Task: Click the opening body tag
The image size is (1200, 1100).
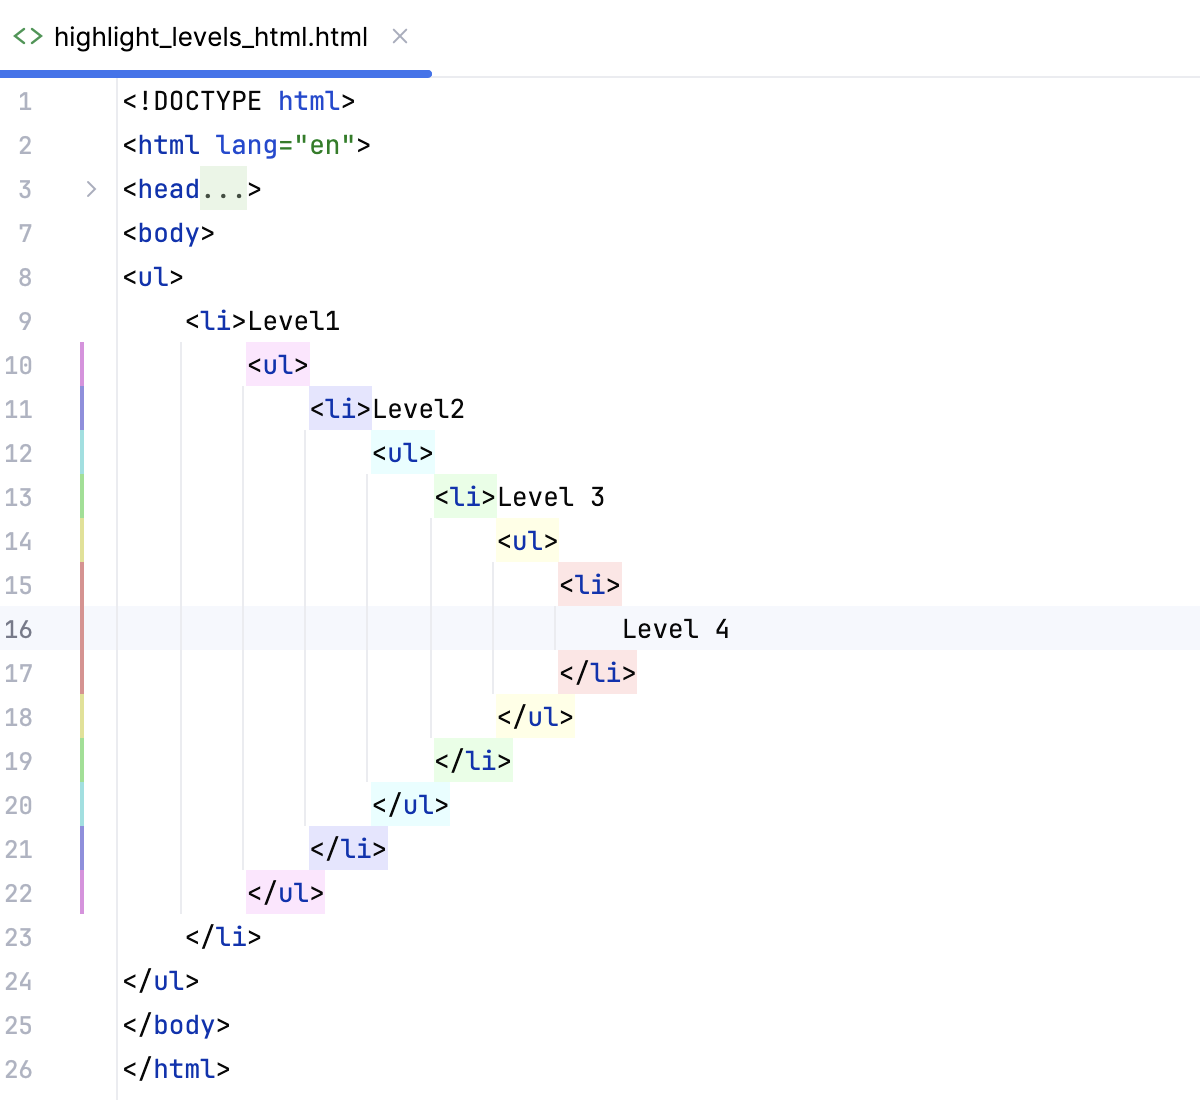Action: 169,233
